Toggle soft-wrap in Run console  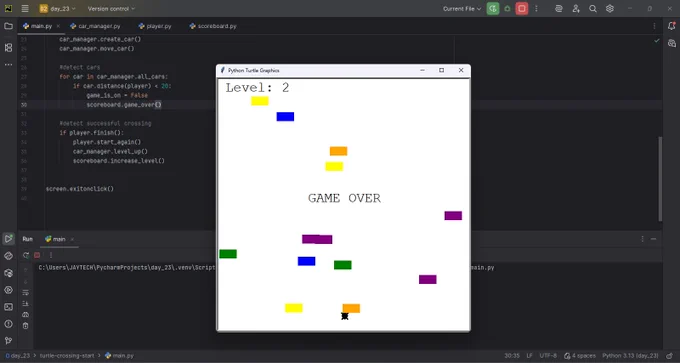(26, 292)
